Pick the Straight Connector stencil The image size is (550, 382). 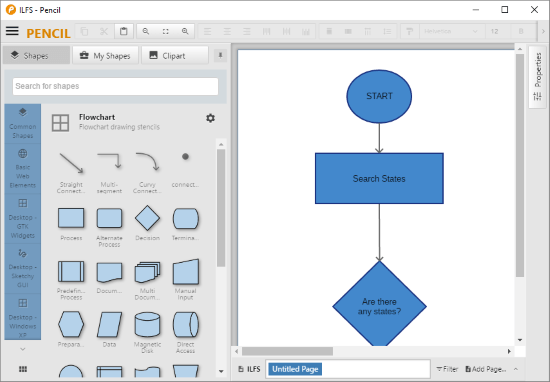coord(71,172)
